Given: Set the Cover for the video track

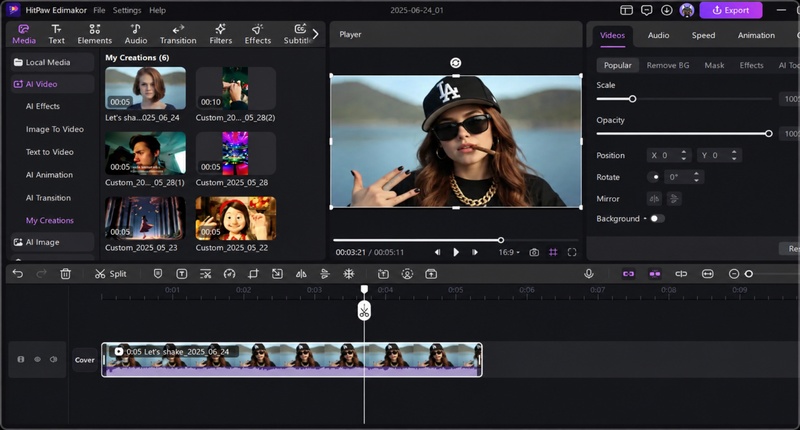Looking at the screenshot, I should pos(85,360).
